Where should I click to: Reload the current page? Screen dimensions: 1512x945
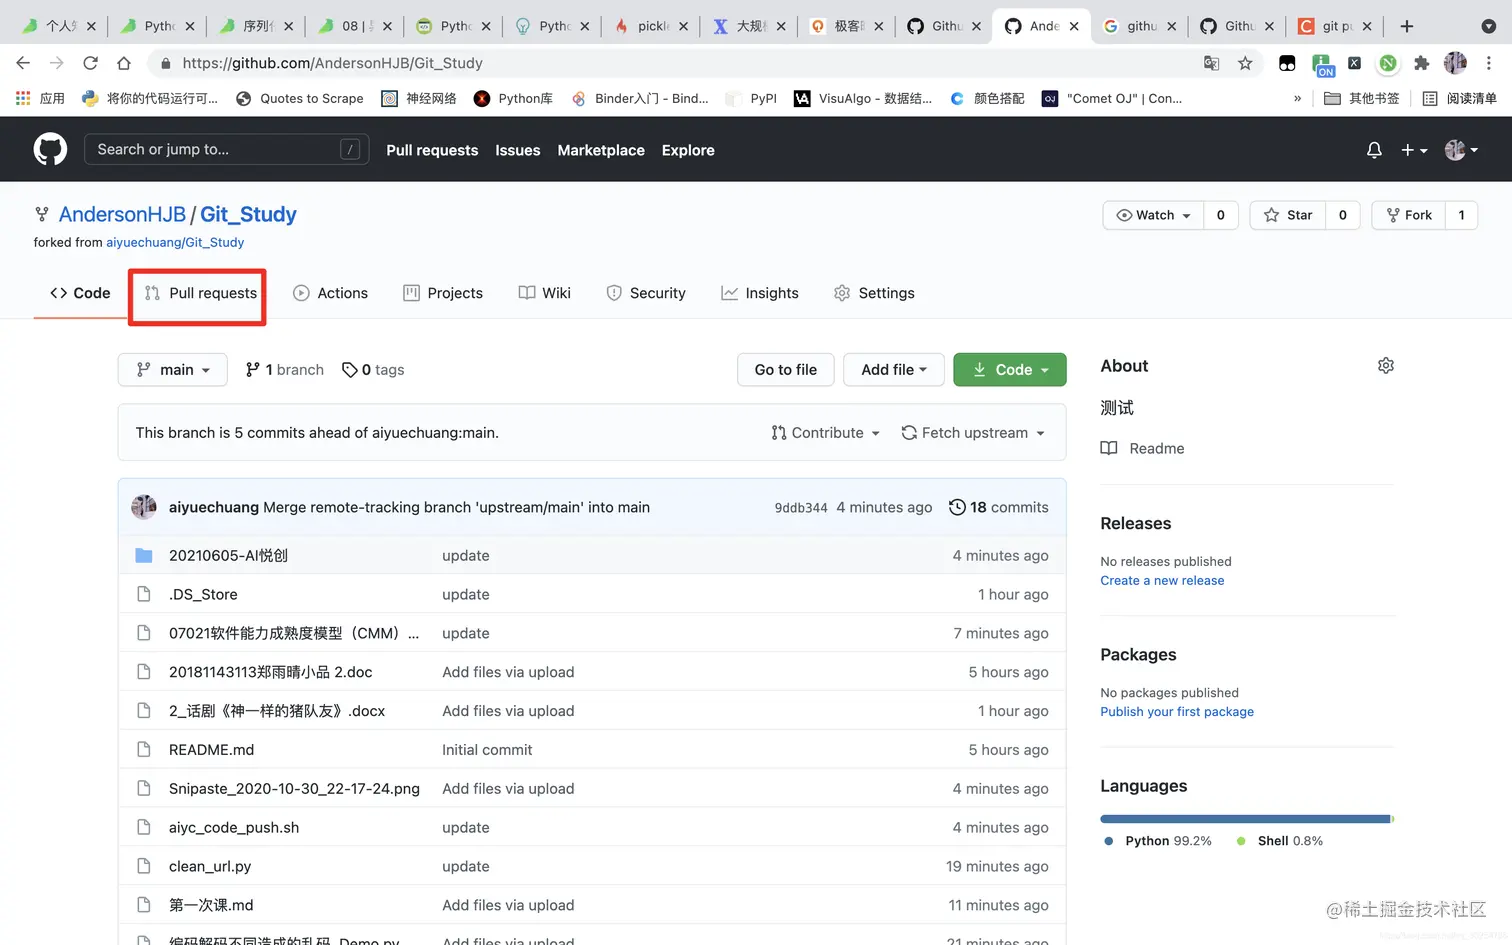click(90, 63)
